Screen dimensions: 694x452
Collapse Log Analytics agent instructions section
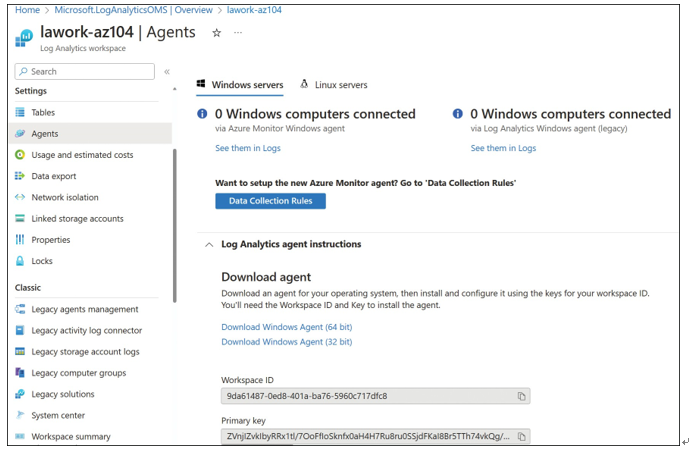(x=209, y=245)
